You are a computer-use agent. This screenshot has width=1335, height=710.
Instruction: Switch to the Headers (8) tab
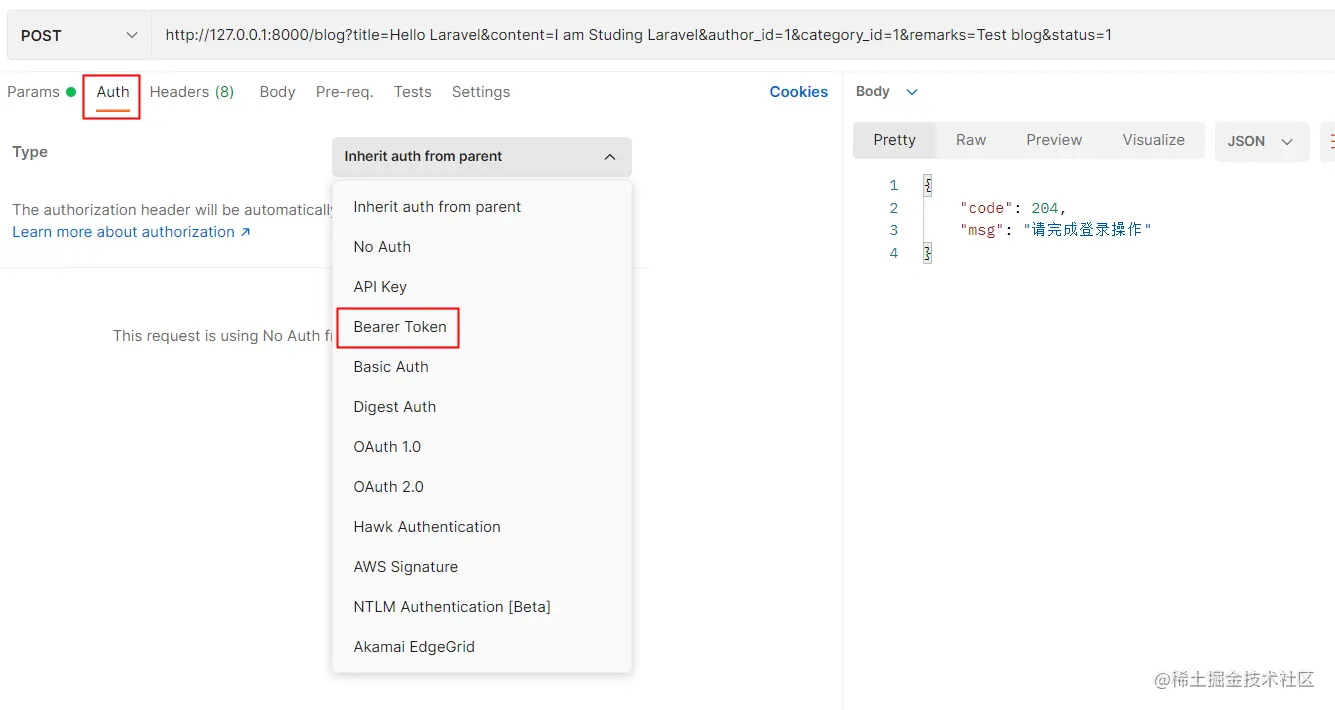pyautogui.click(x=191, y=92)
